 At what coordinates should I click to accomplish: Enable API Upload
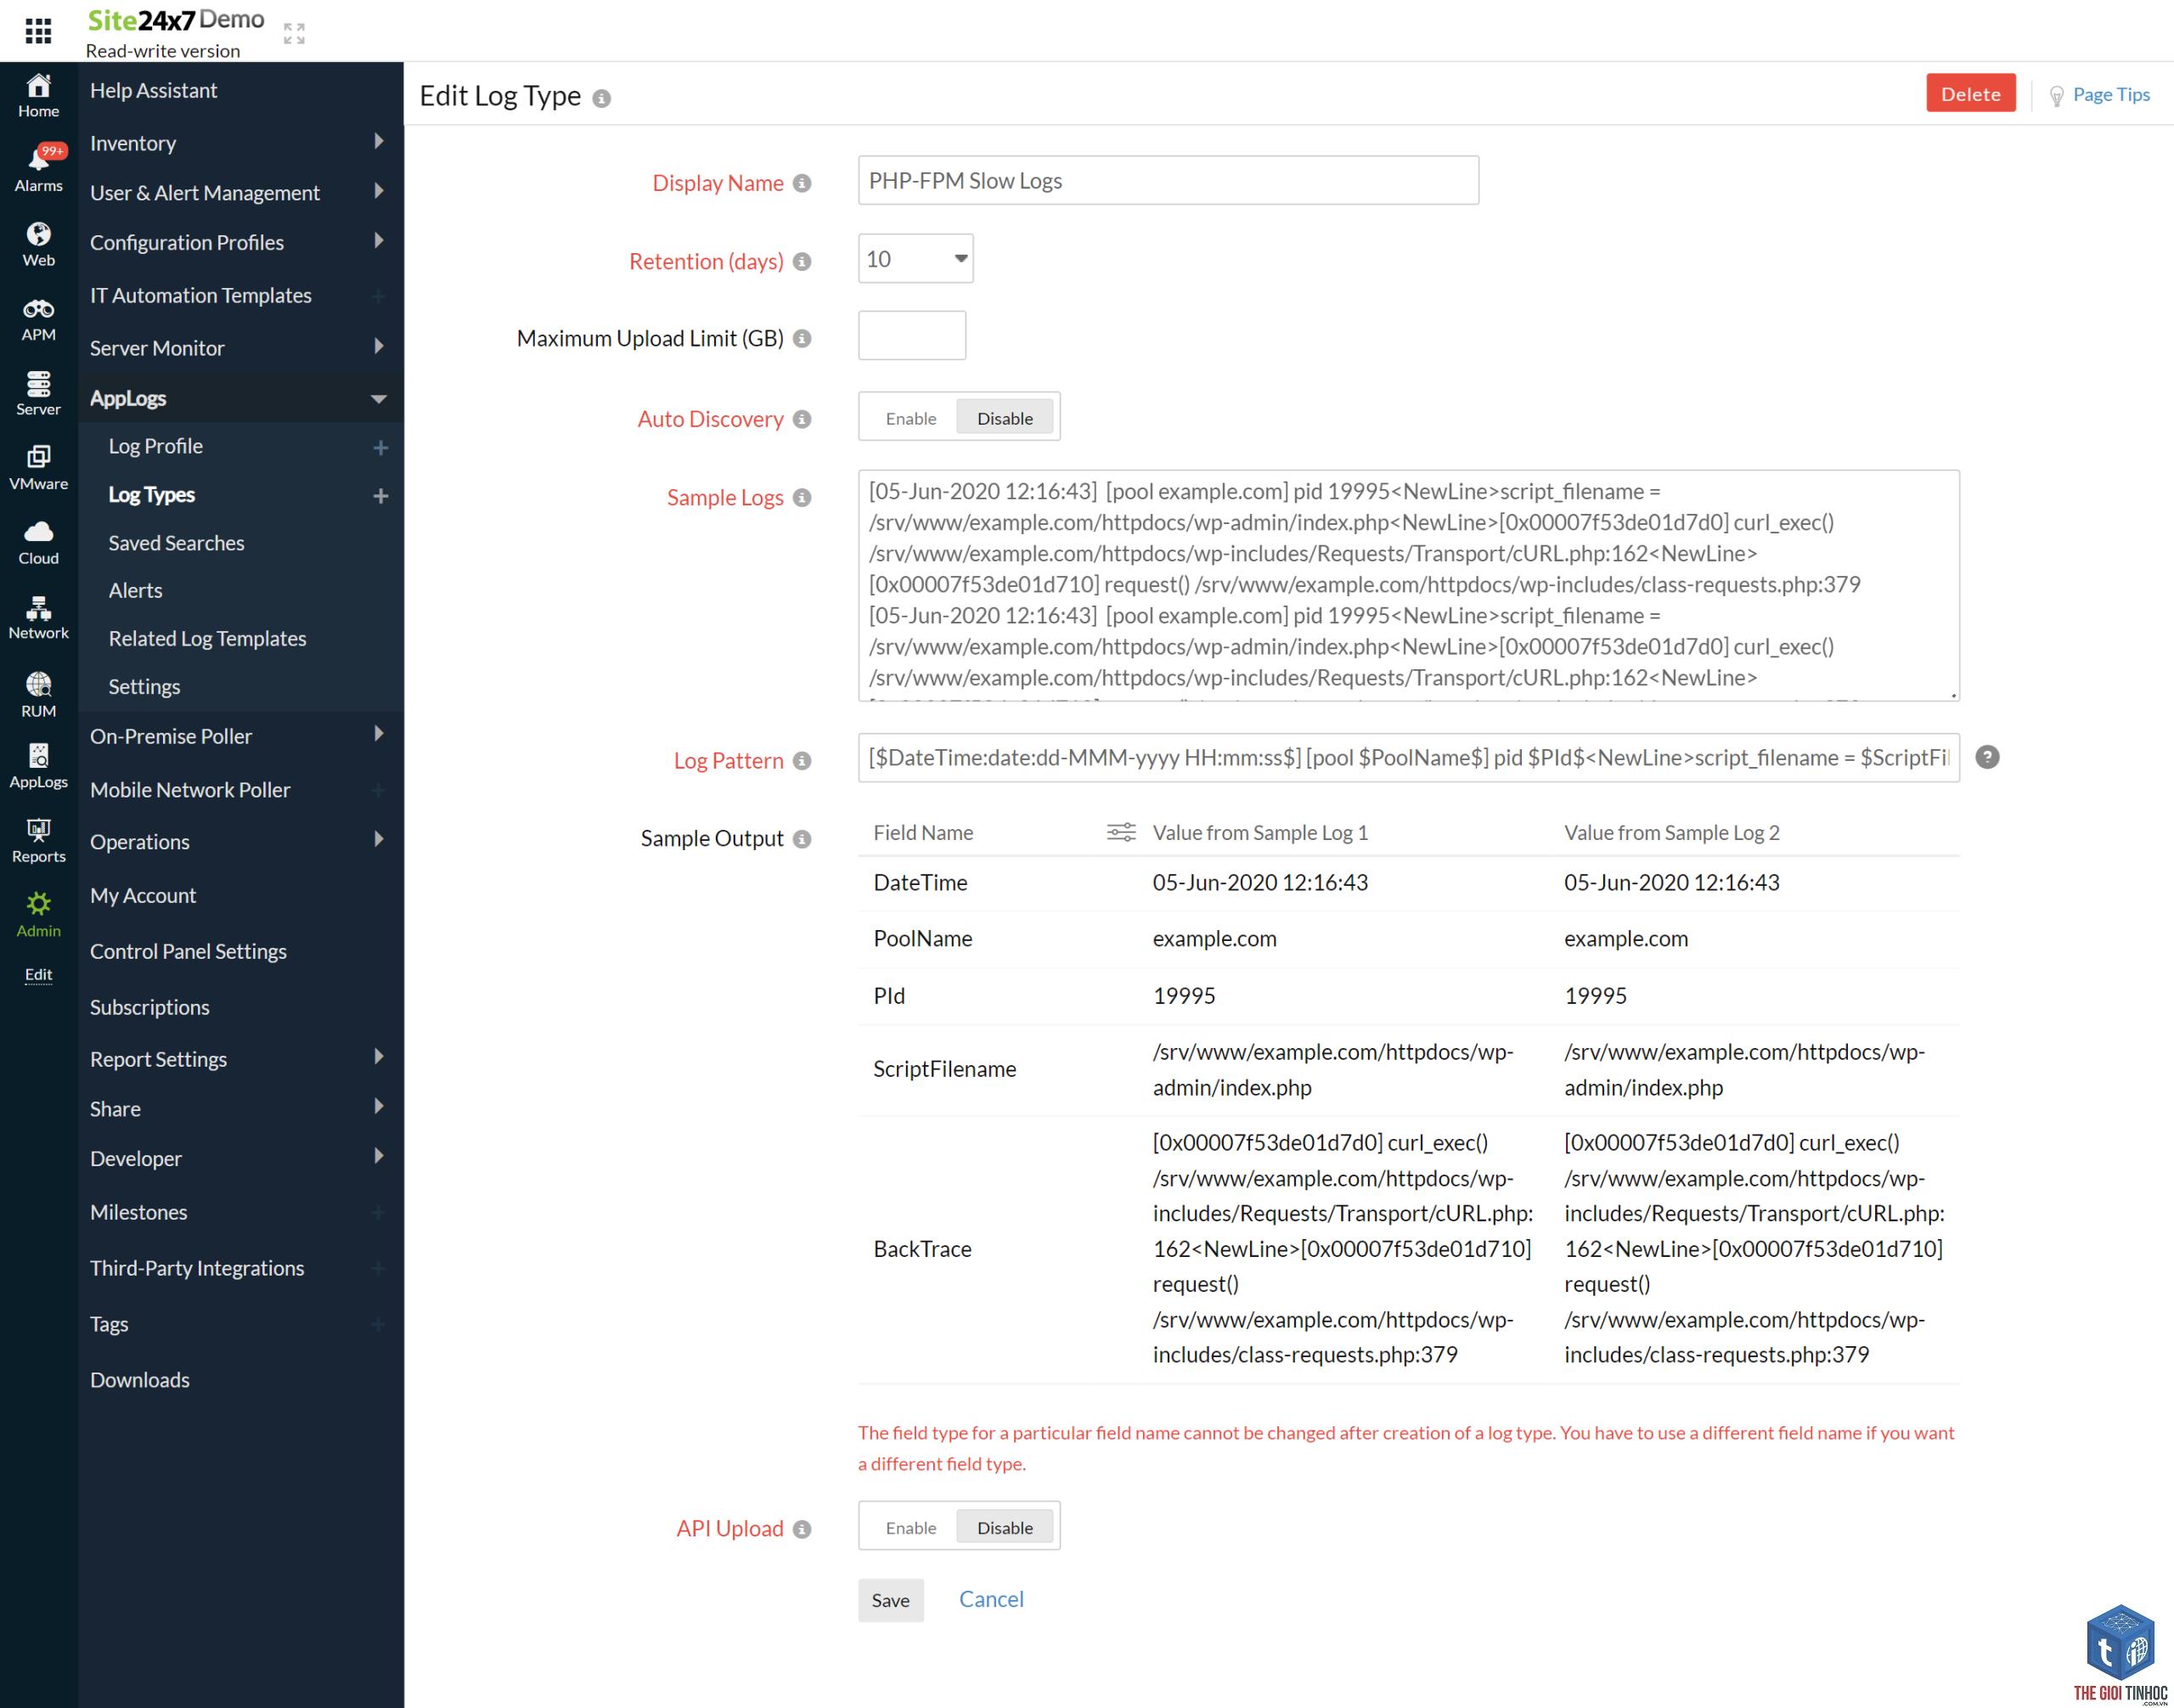point(910,1527)
